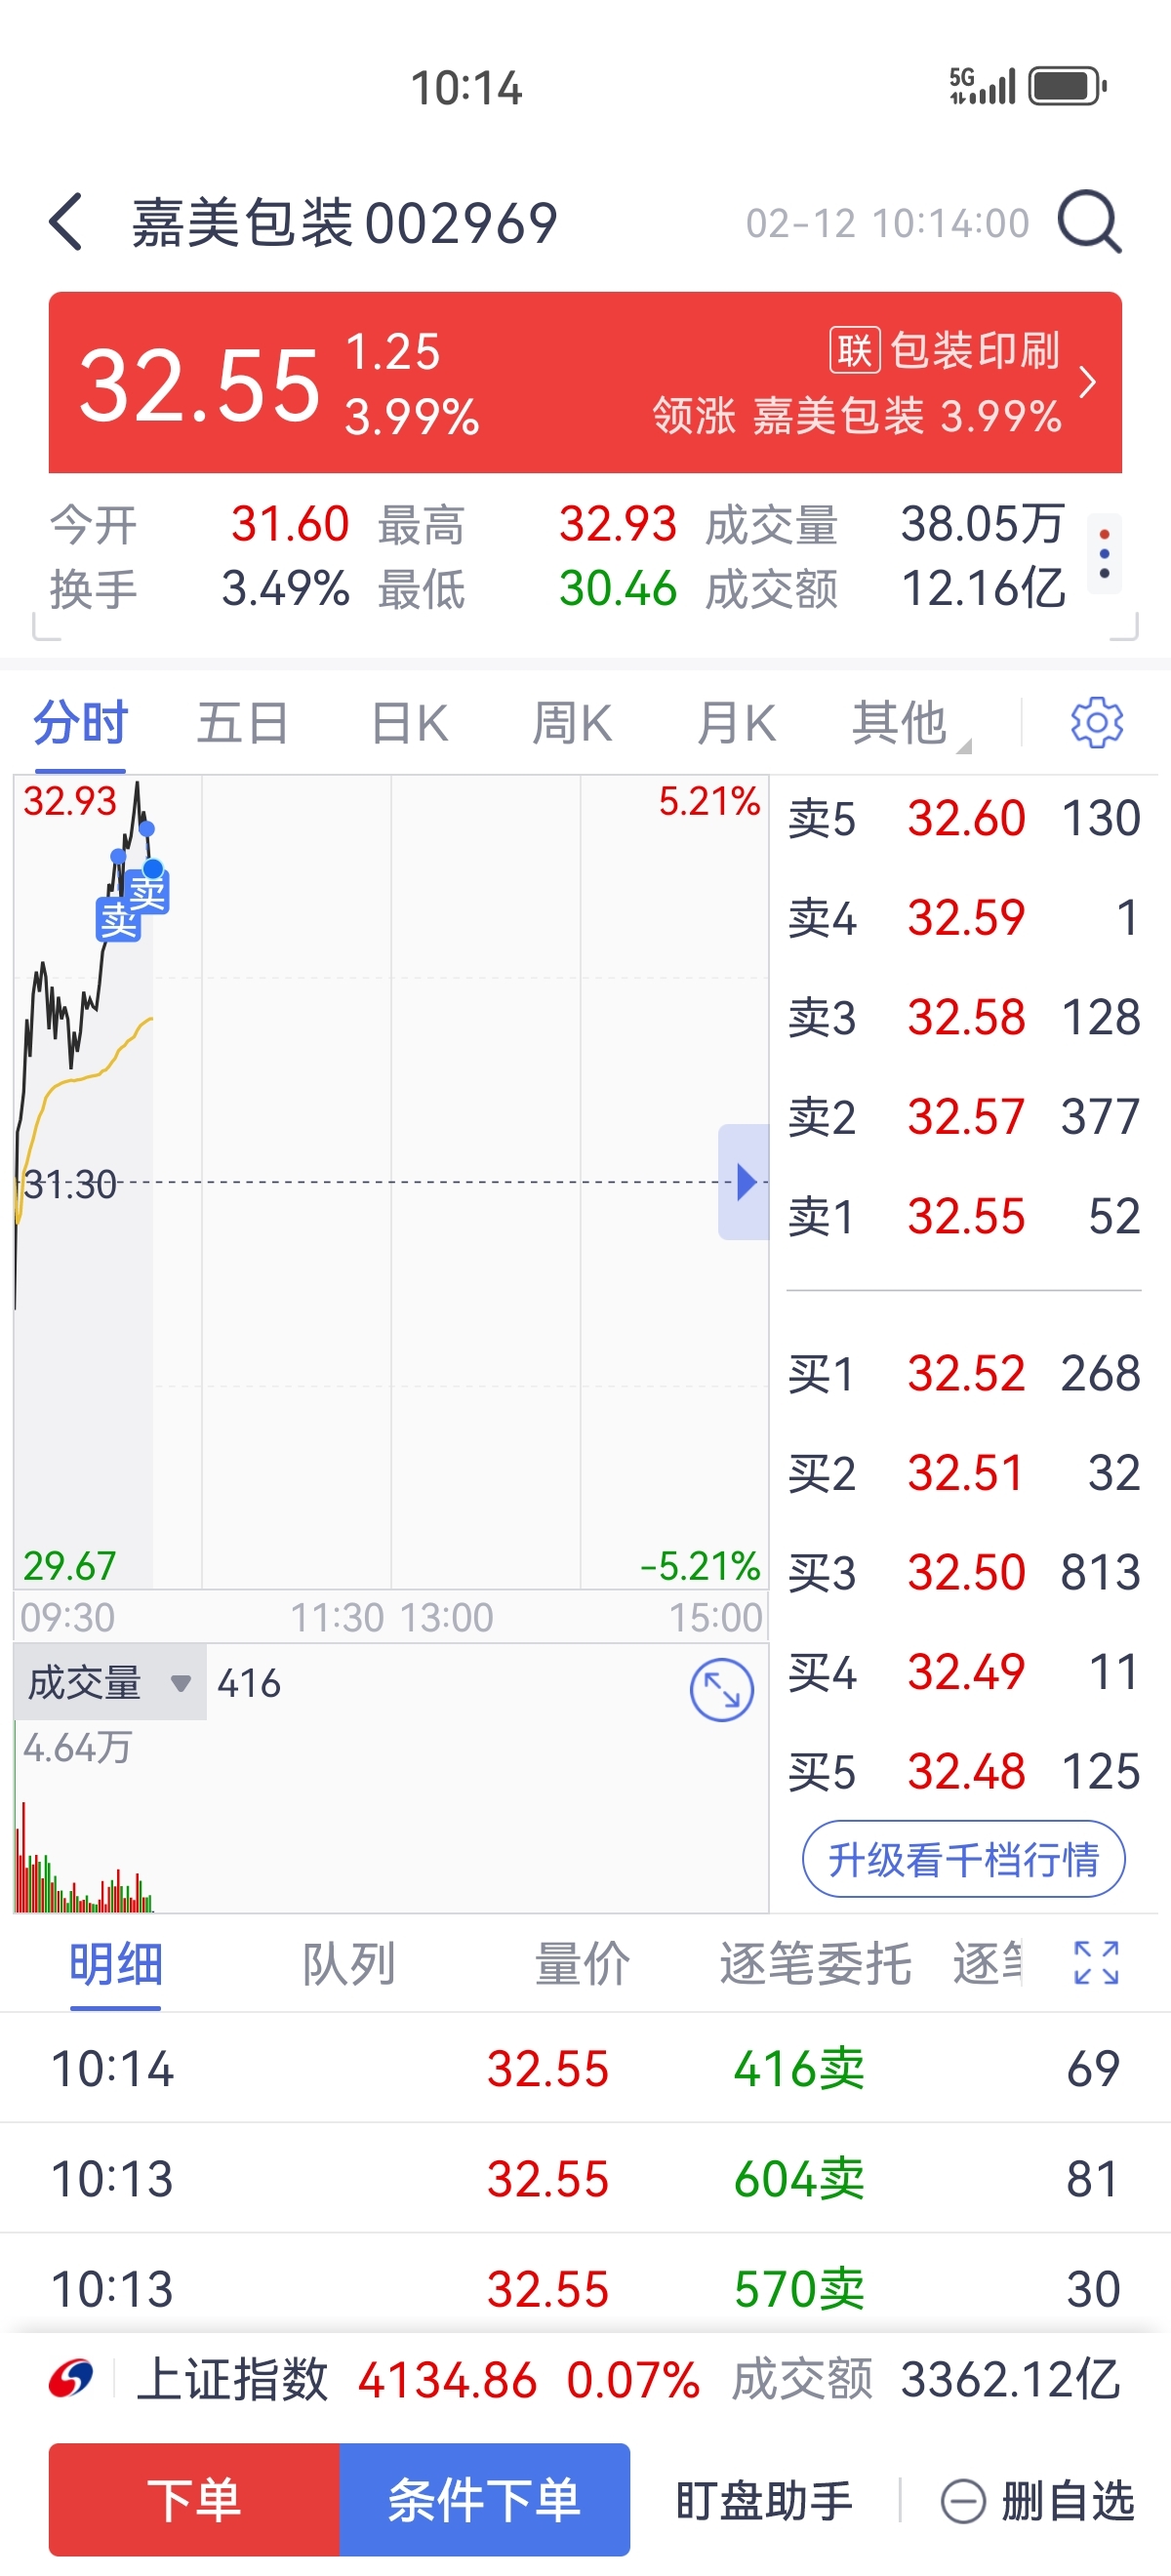Expand the 其他 chart period menu

[x=908, y=722]
